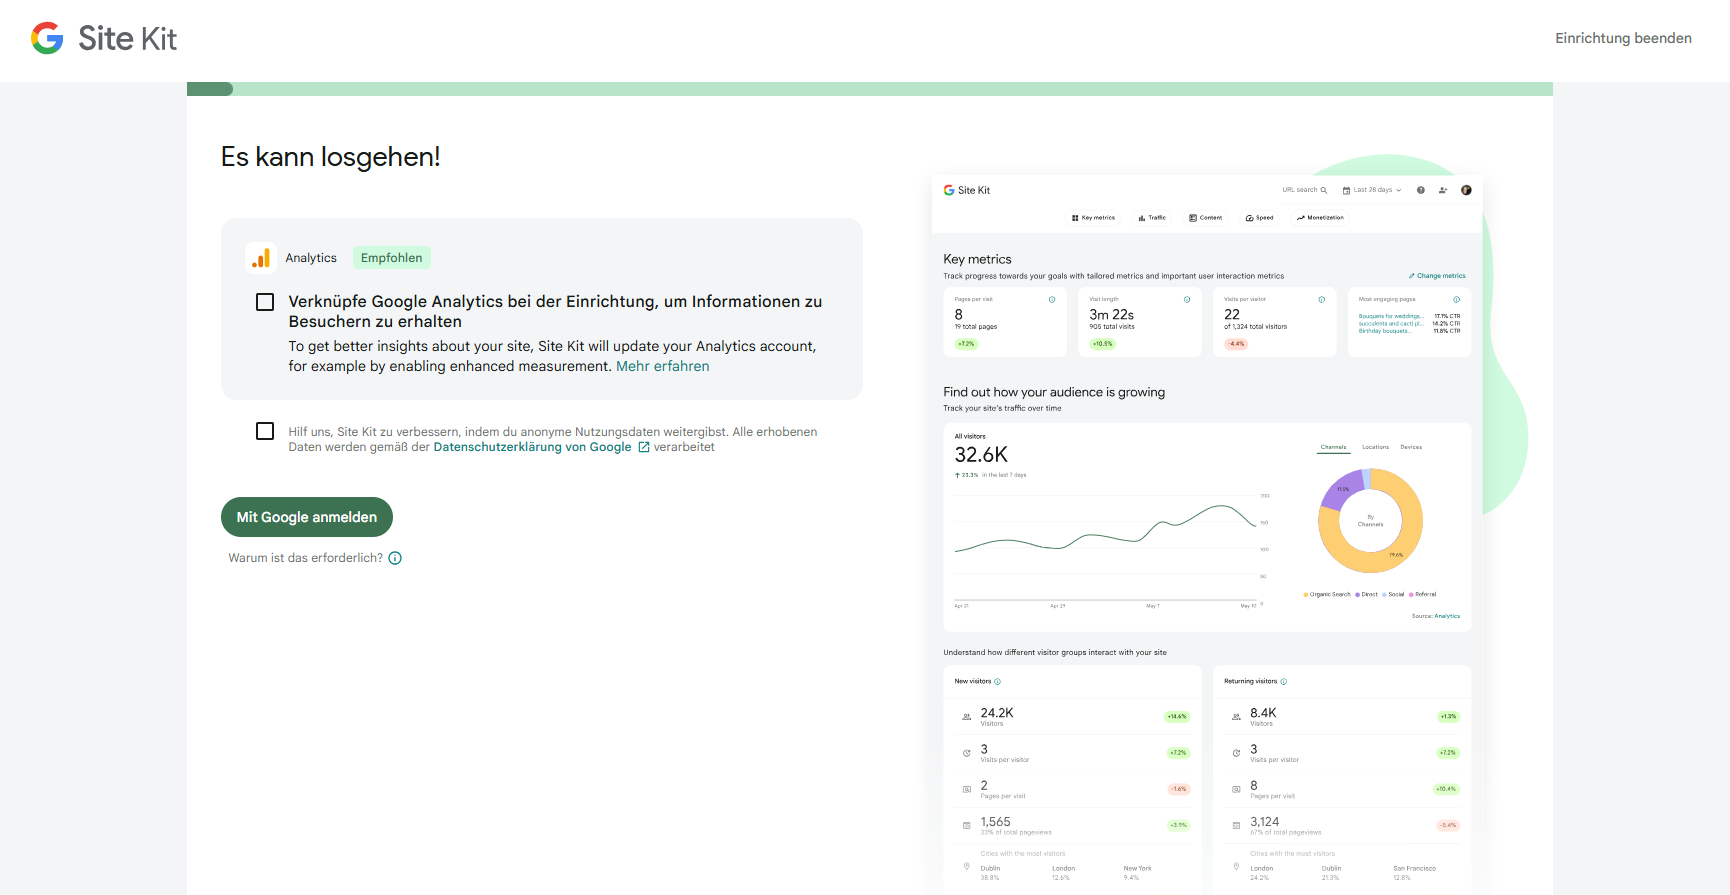Click the Mit Google anmelden button

pyautogui.click(x=307, y=517)
